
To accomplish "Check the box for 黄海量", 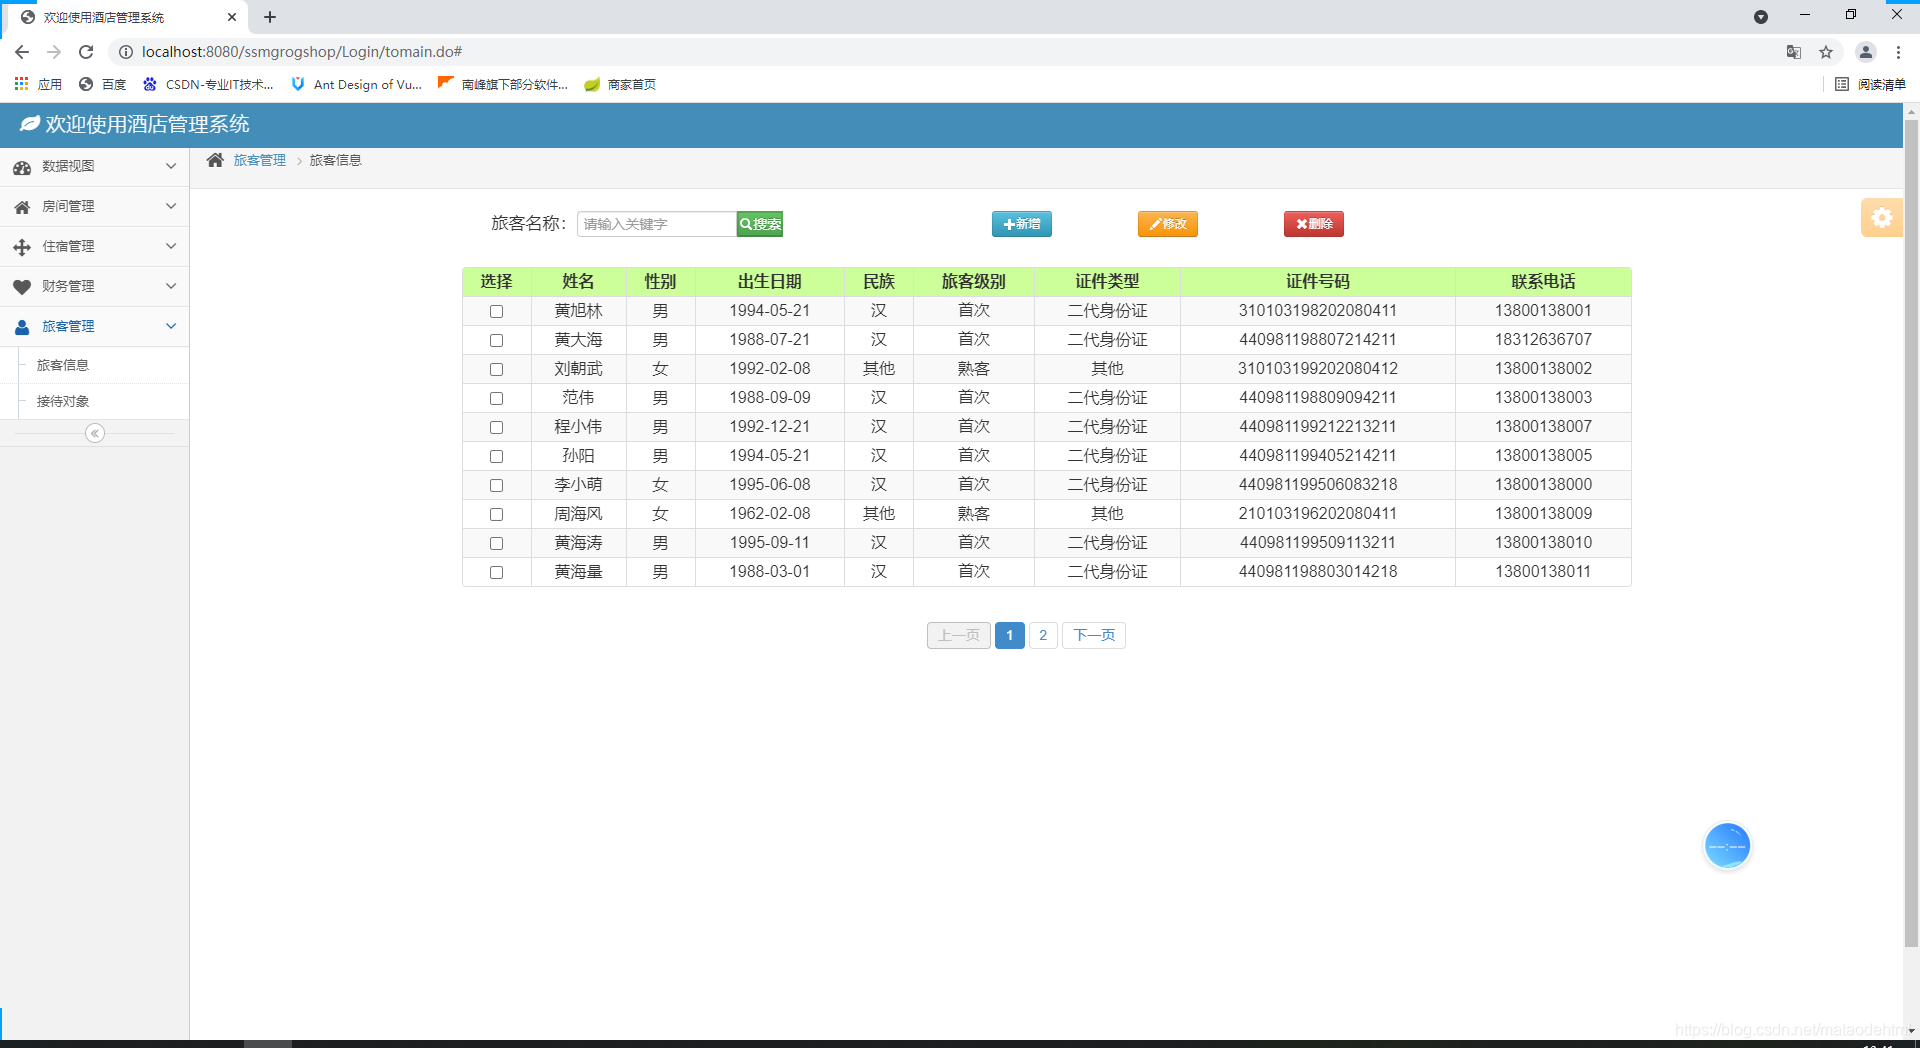I will (x=496, y=573).
